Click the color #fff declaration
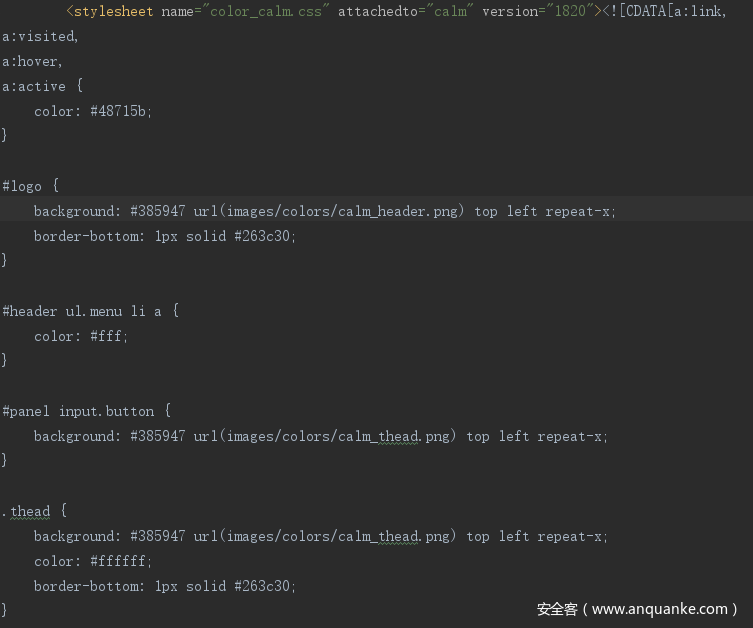This screenshot has height=628, width=753. [82, 336]
